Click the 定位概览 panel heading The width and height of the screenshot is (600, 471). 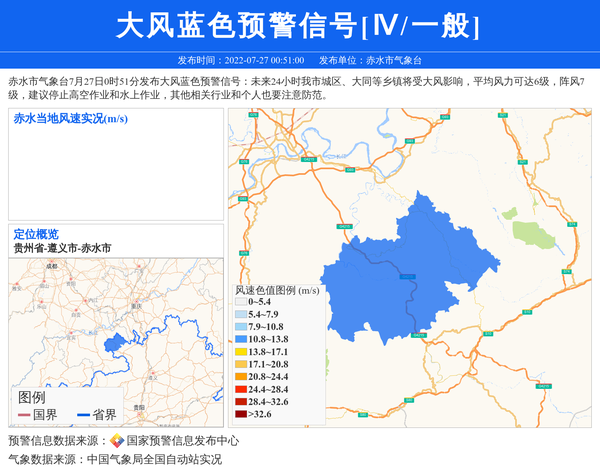coord(36,234)
